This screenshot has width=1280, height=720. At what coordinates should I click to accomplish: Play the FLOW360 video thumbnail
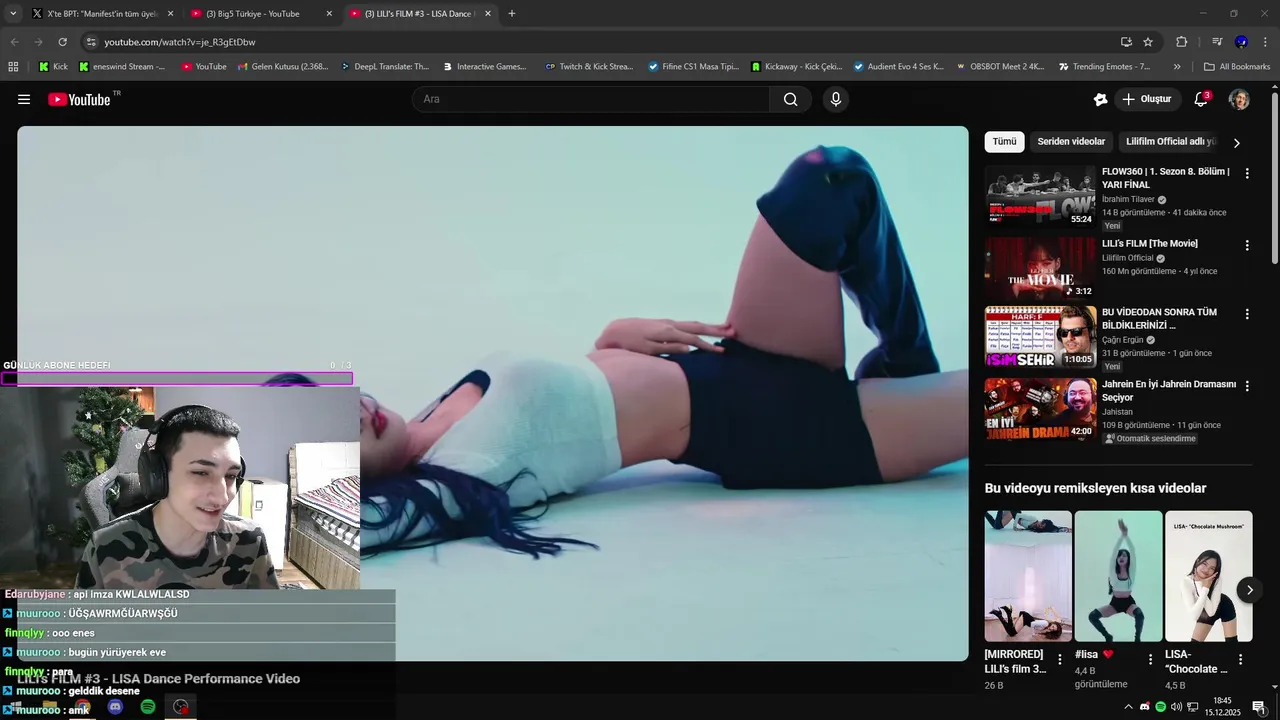[1040, 196]
